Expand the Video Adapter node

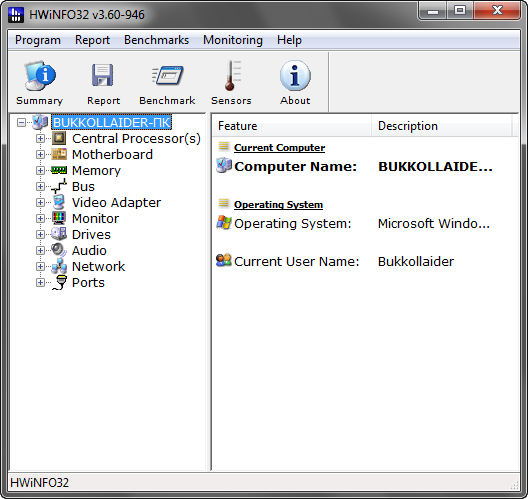click(x=40, y=202)
